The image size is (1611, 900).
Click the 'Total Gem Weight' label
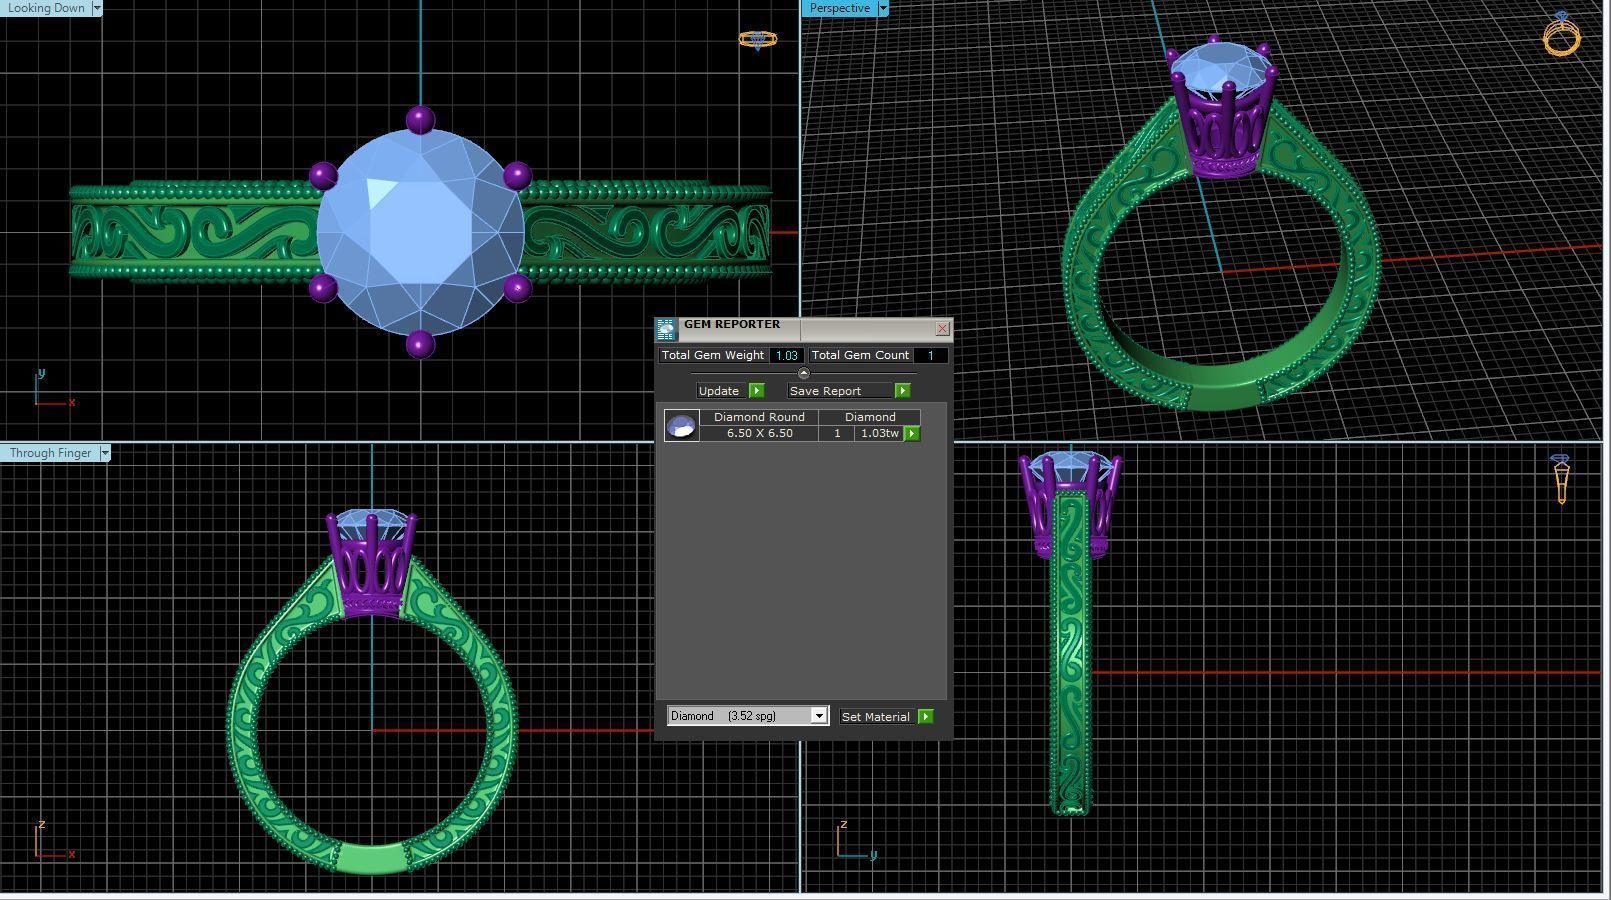tap(713, 355)
